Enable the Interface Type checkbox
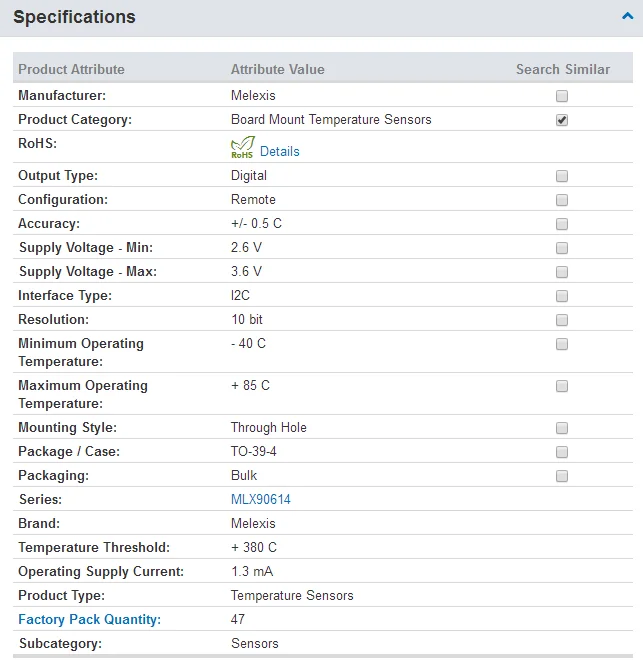The width and height of the screenshot is (643, 665). click(562, 296)
